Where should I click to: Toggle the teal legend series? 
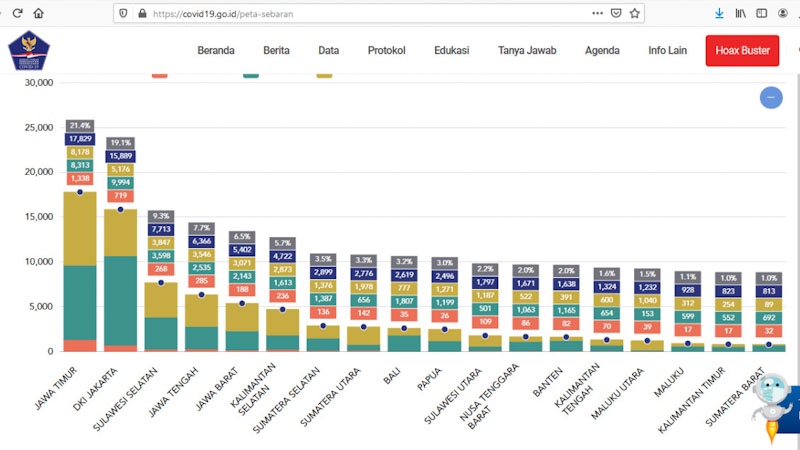click(x=252, y=74)
